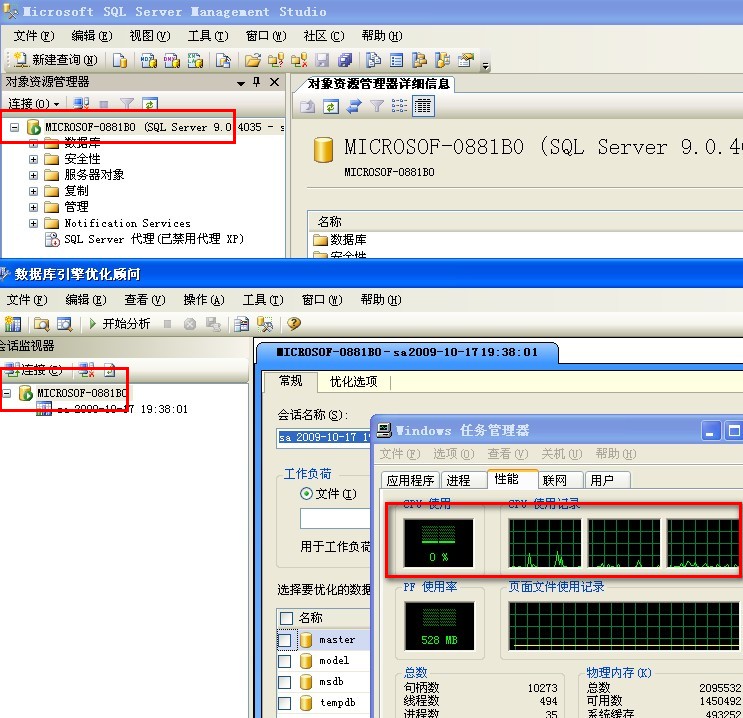This screenshot has height=718, width=743.
Task: Click the tools hammer icon in Tuning Advisor toolbar
Action: click(264, 324)
